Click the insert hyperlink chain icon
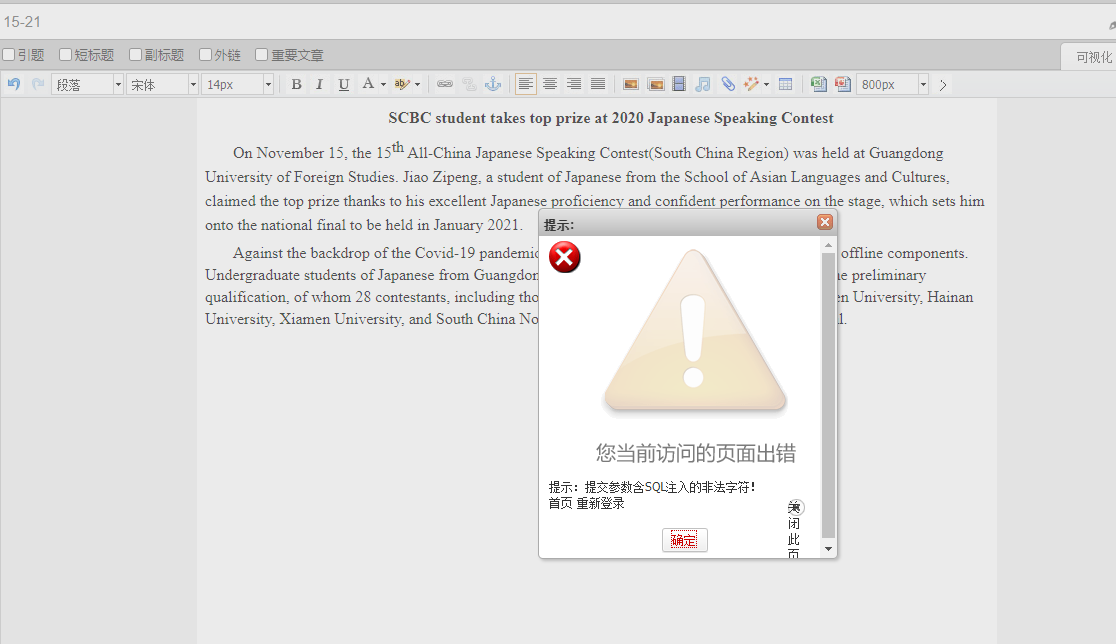The width and height of the screenshot is (1116, 644). 445,85
